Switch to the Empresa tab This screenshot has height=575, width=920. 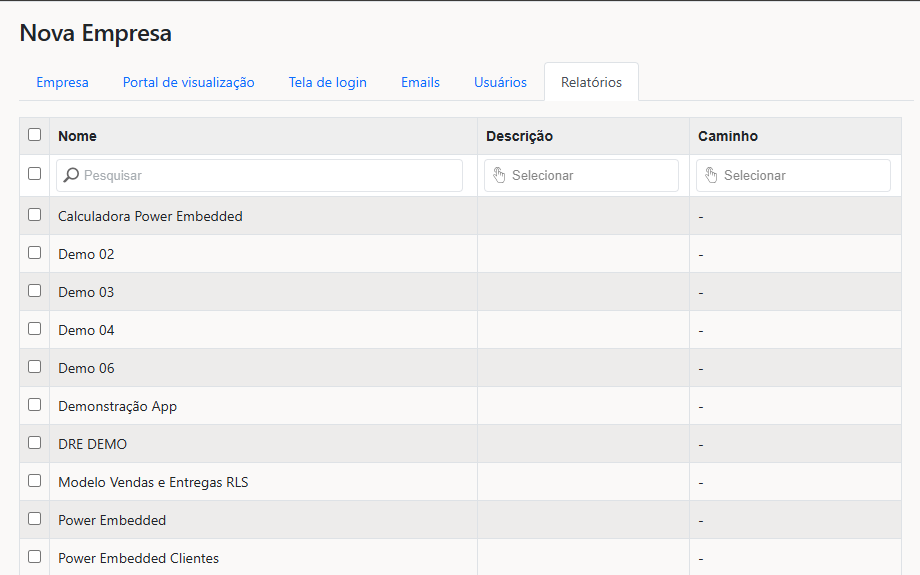click(x=62, y=82)
